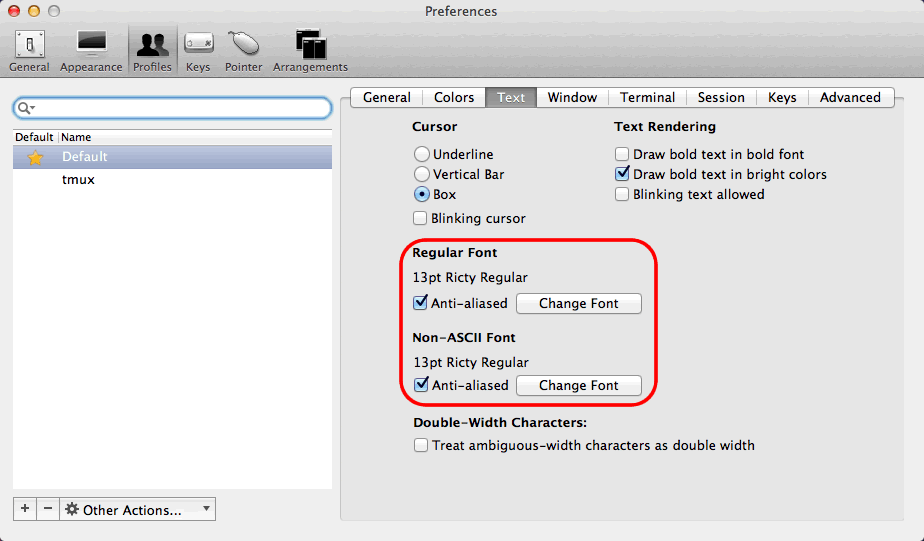The height and width of the screenshot is (541, 924).
Task: Enable Draw bold text in bold font
Action: click(622, 154)
